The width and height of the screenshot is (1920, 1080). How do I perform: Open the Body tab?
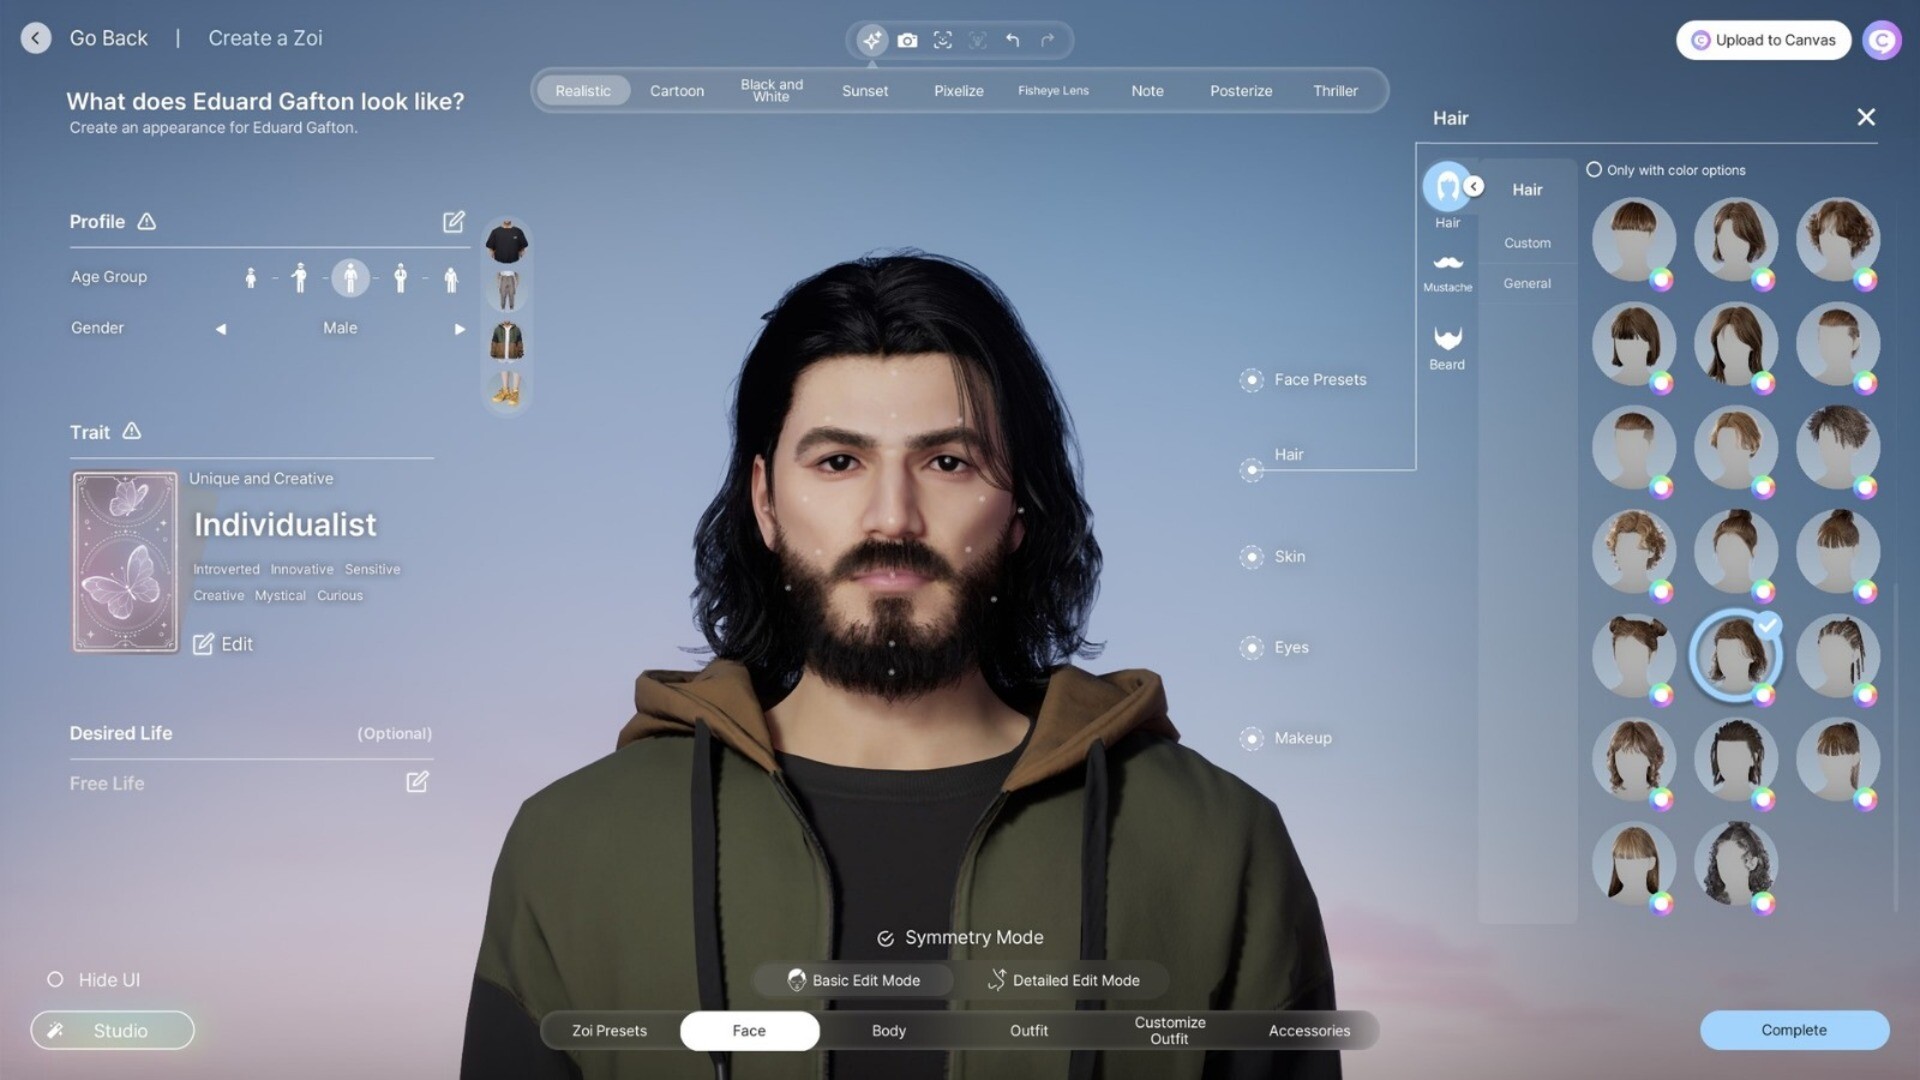pyautogui.click(x=889, y=1030)
